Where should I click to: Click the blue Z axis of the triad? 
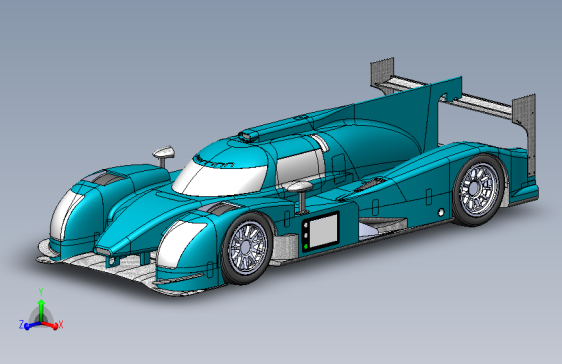pyautogui.click(x=31, y=326)
